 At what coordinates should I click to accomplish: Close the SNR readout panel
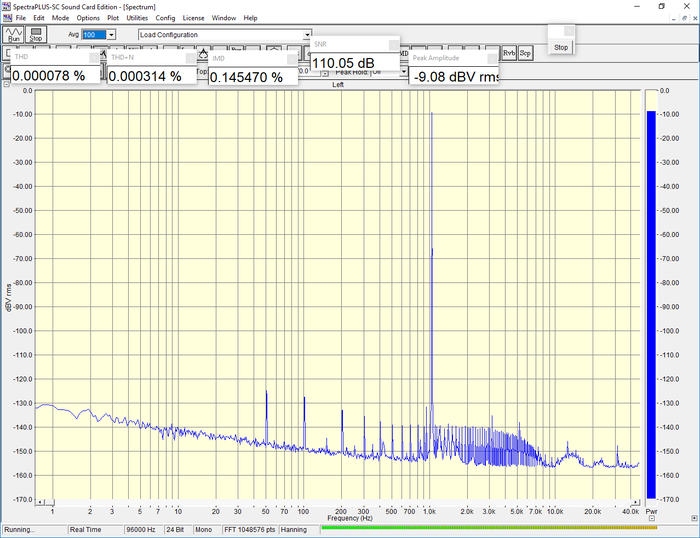tap(393, 45)
